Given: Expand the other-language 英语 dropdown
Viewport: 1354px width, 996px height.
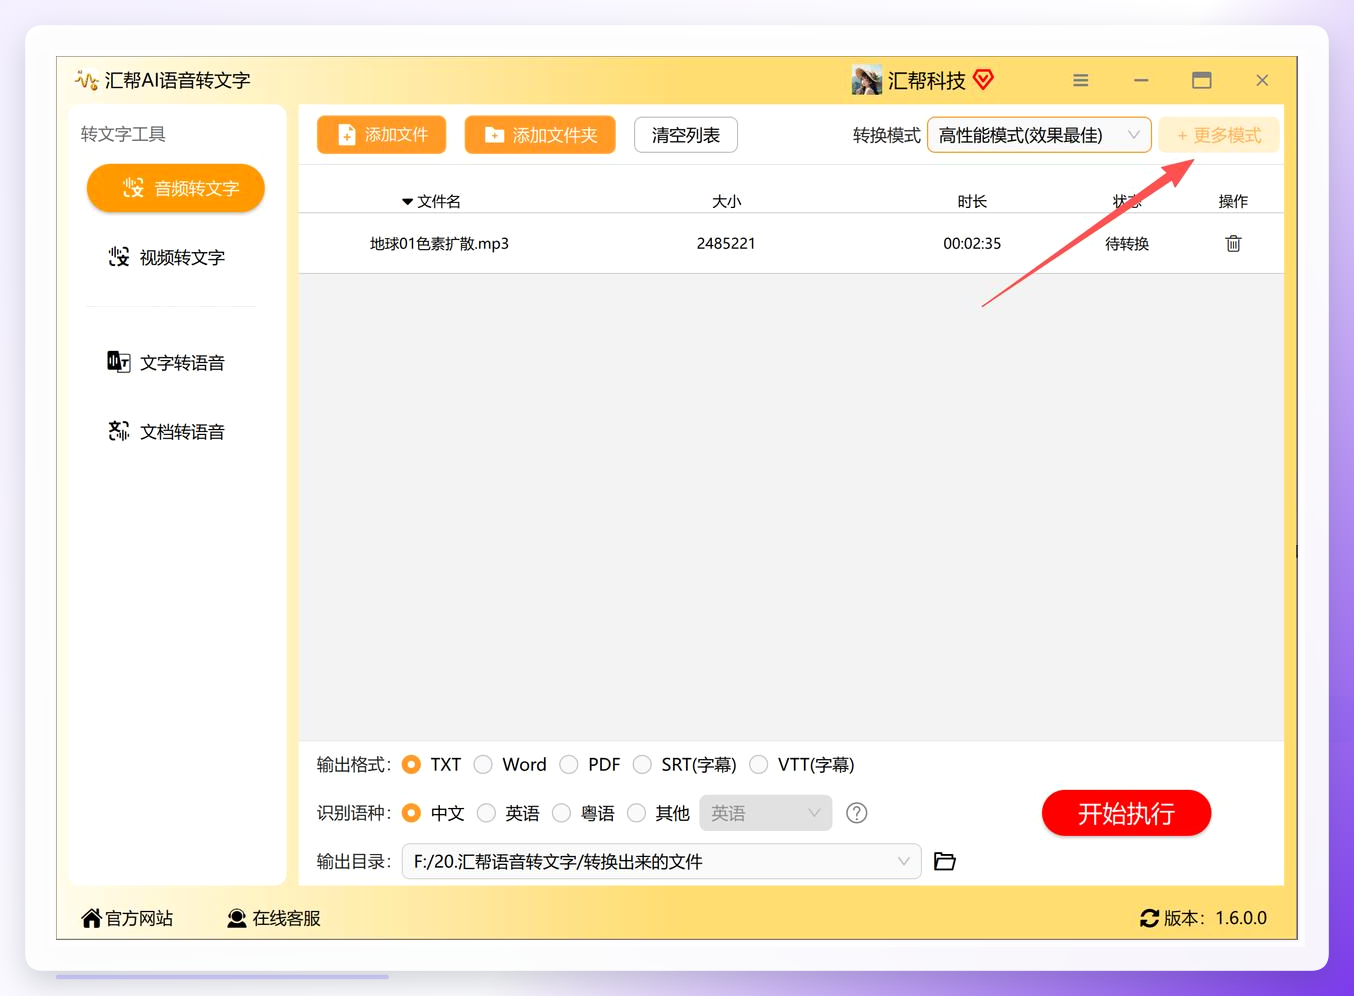Looking at the screenshot, I should coord(766,813).
